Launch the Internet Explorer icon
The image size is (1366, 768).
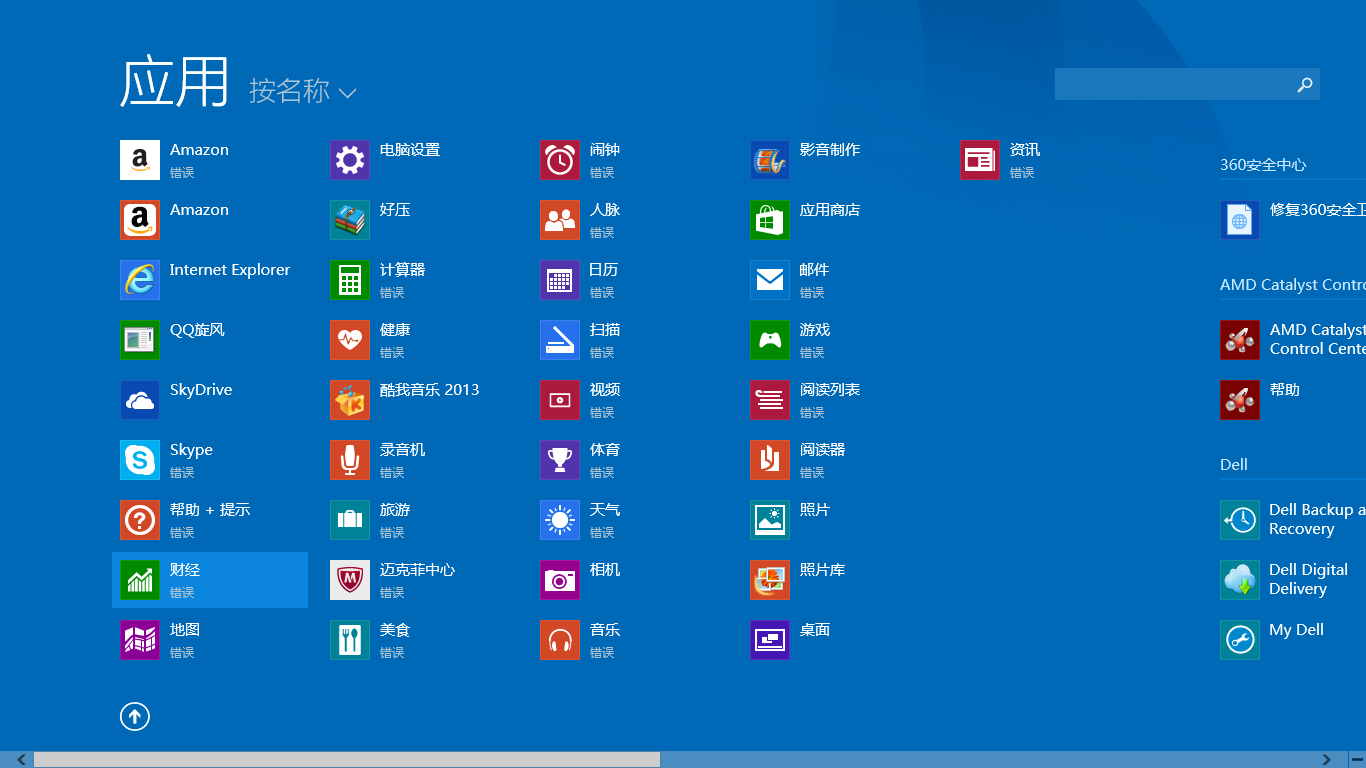click(140, 280)
